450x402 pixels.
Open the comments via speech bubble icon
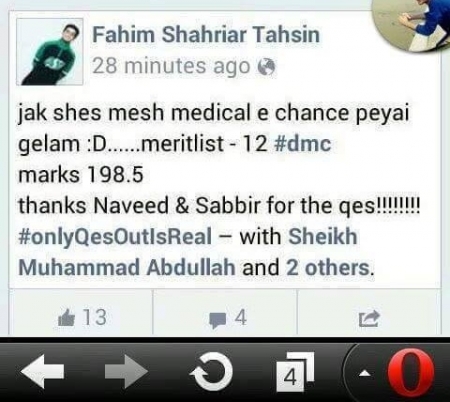[x=217, y=320]
